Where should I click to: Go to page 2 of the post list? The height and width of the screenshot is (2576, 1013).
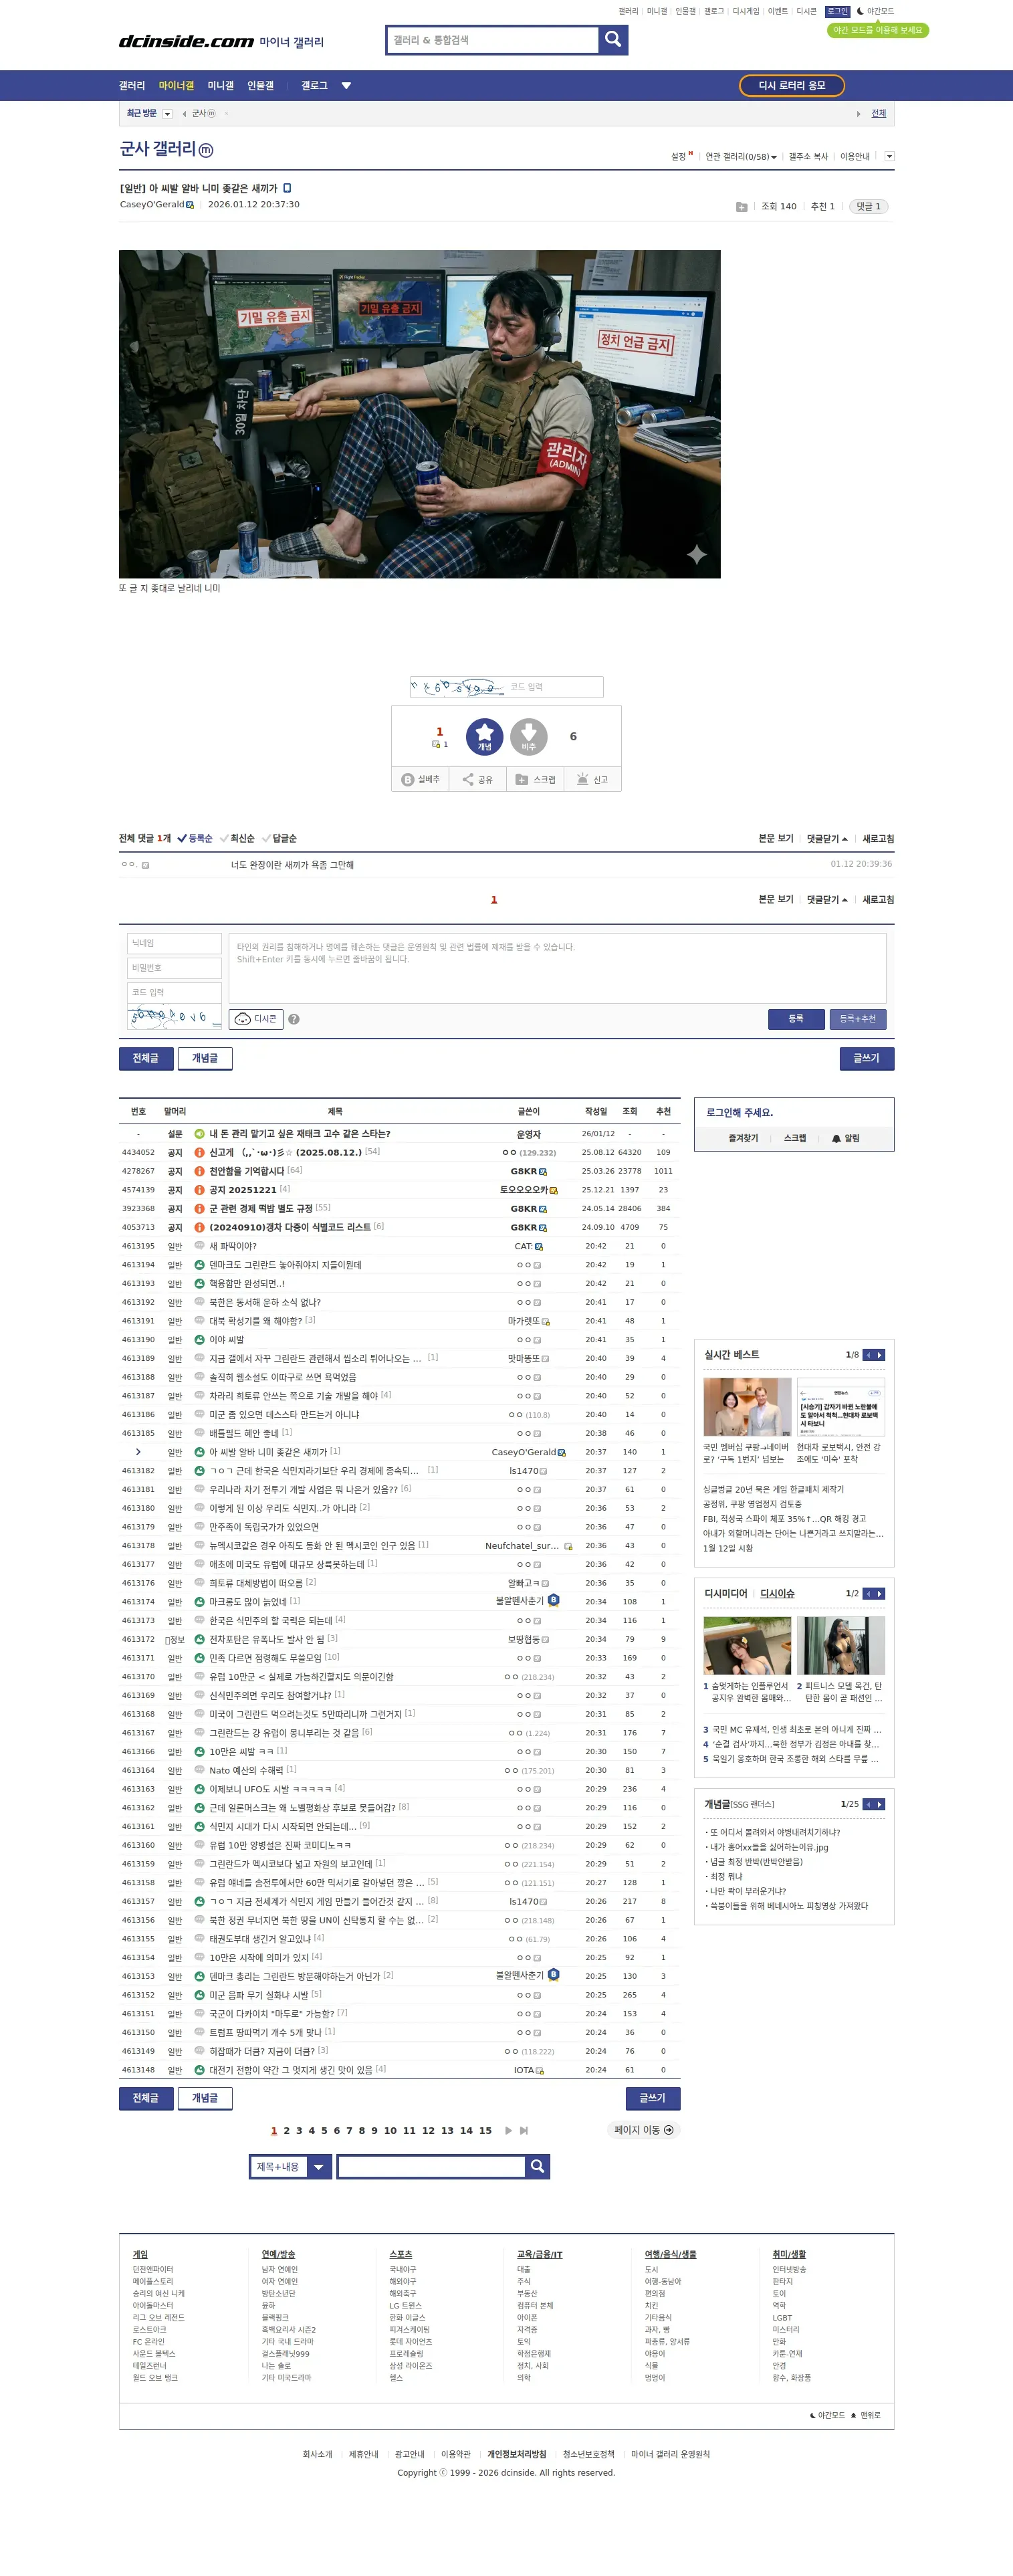click(286, 2130)
